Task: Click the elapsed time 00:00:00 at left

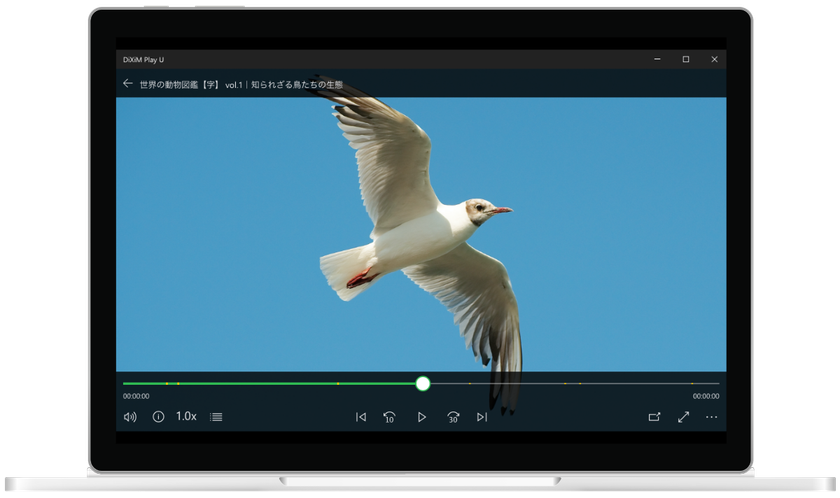Action: pyautogui.click(x=136, y=396)
